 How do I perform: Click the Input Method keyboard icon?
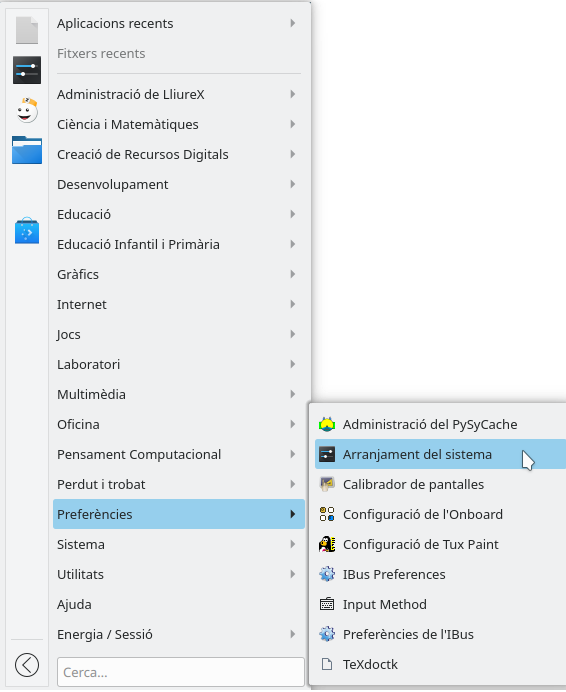point(327,604)
